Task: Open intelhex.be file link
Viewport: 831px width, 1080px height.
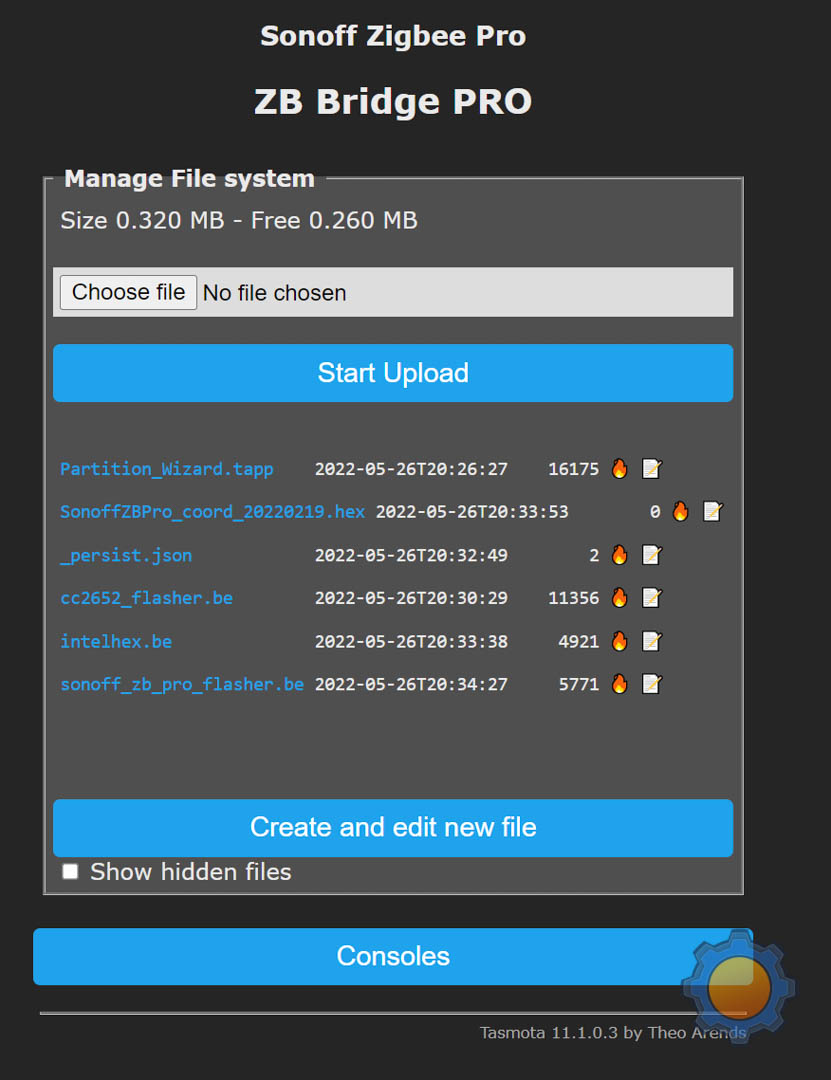Action: 116,641
